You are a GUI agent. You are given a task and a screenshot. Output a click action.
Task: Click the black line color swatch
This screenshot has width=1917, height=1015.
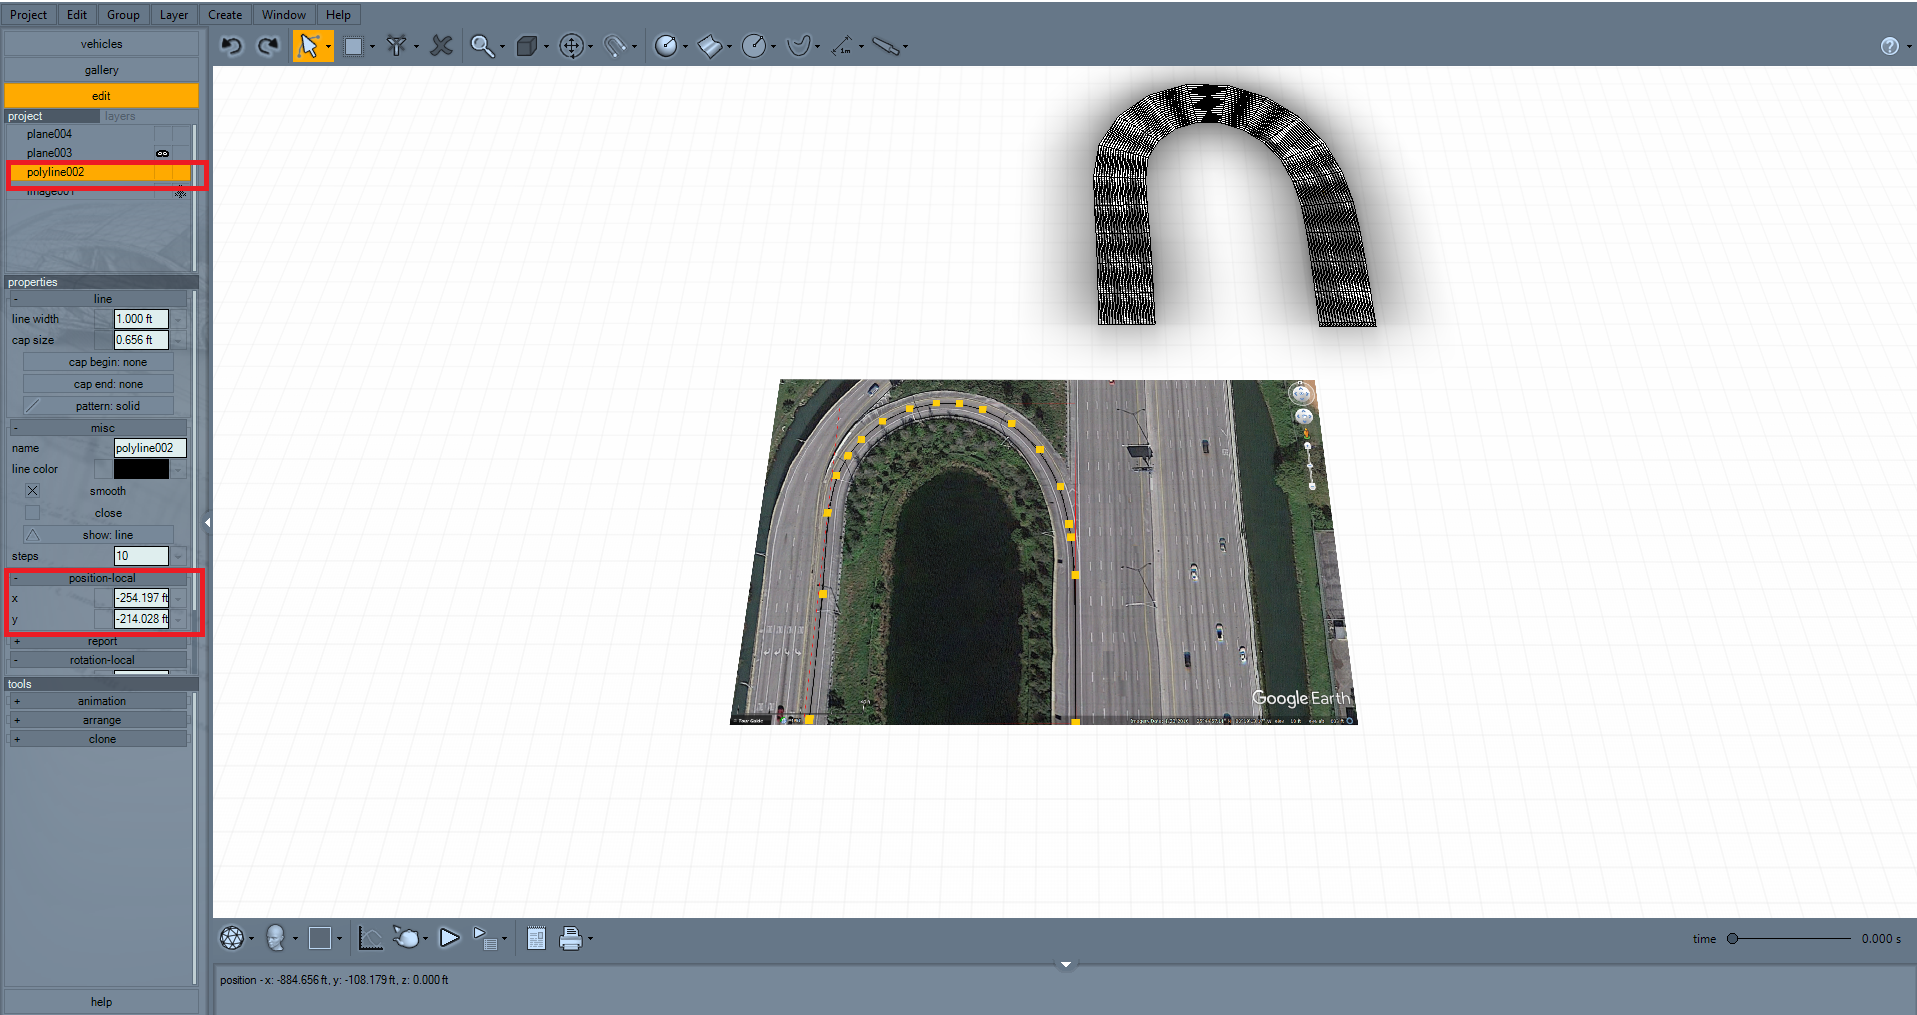pos(141,469)
